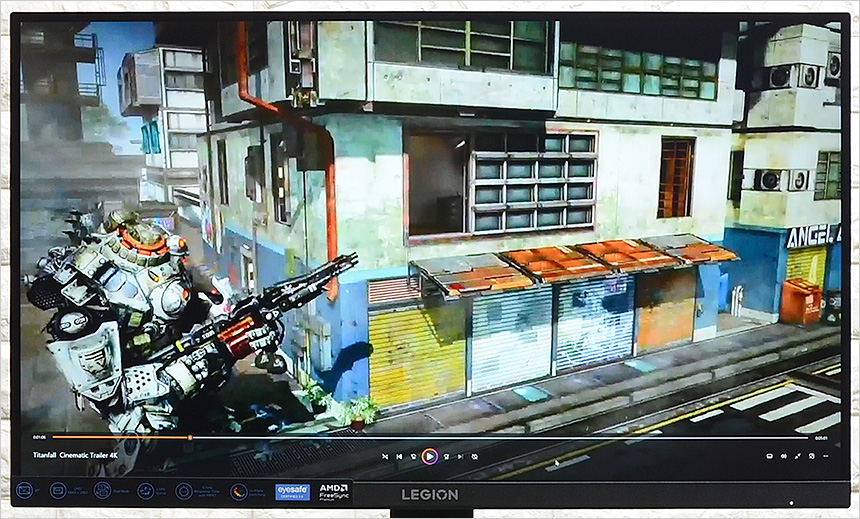Image resolution: width=860 pixels, height=519 pixels.
Task: Skip forward a few seconds
Action: (x=446, y=456)
